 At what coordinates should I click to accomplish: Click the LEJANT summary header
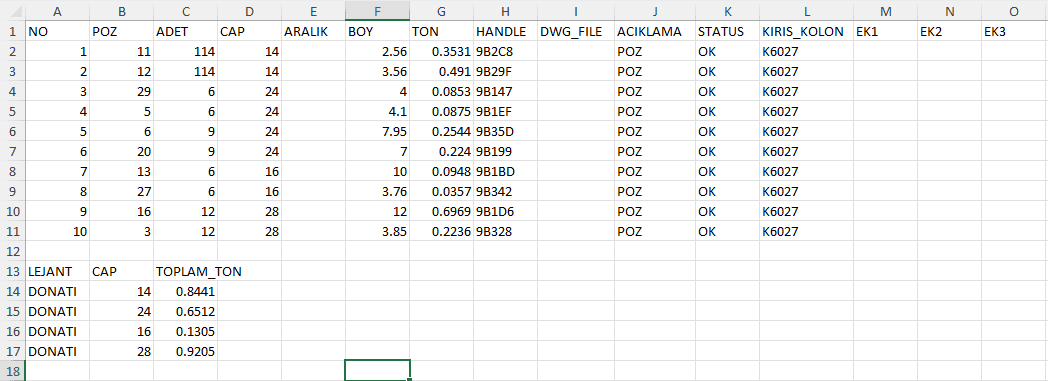coord(57,272)
